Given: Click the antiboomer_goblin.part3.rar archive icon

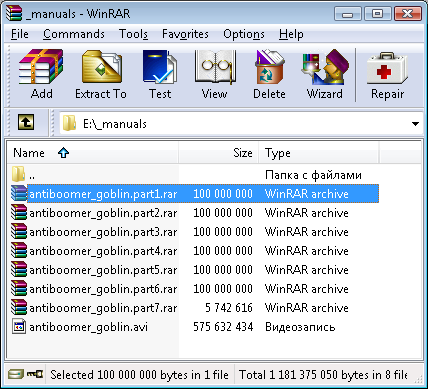Looking at the screenshot, I should point(19,231).
